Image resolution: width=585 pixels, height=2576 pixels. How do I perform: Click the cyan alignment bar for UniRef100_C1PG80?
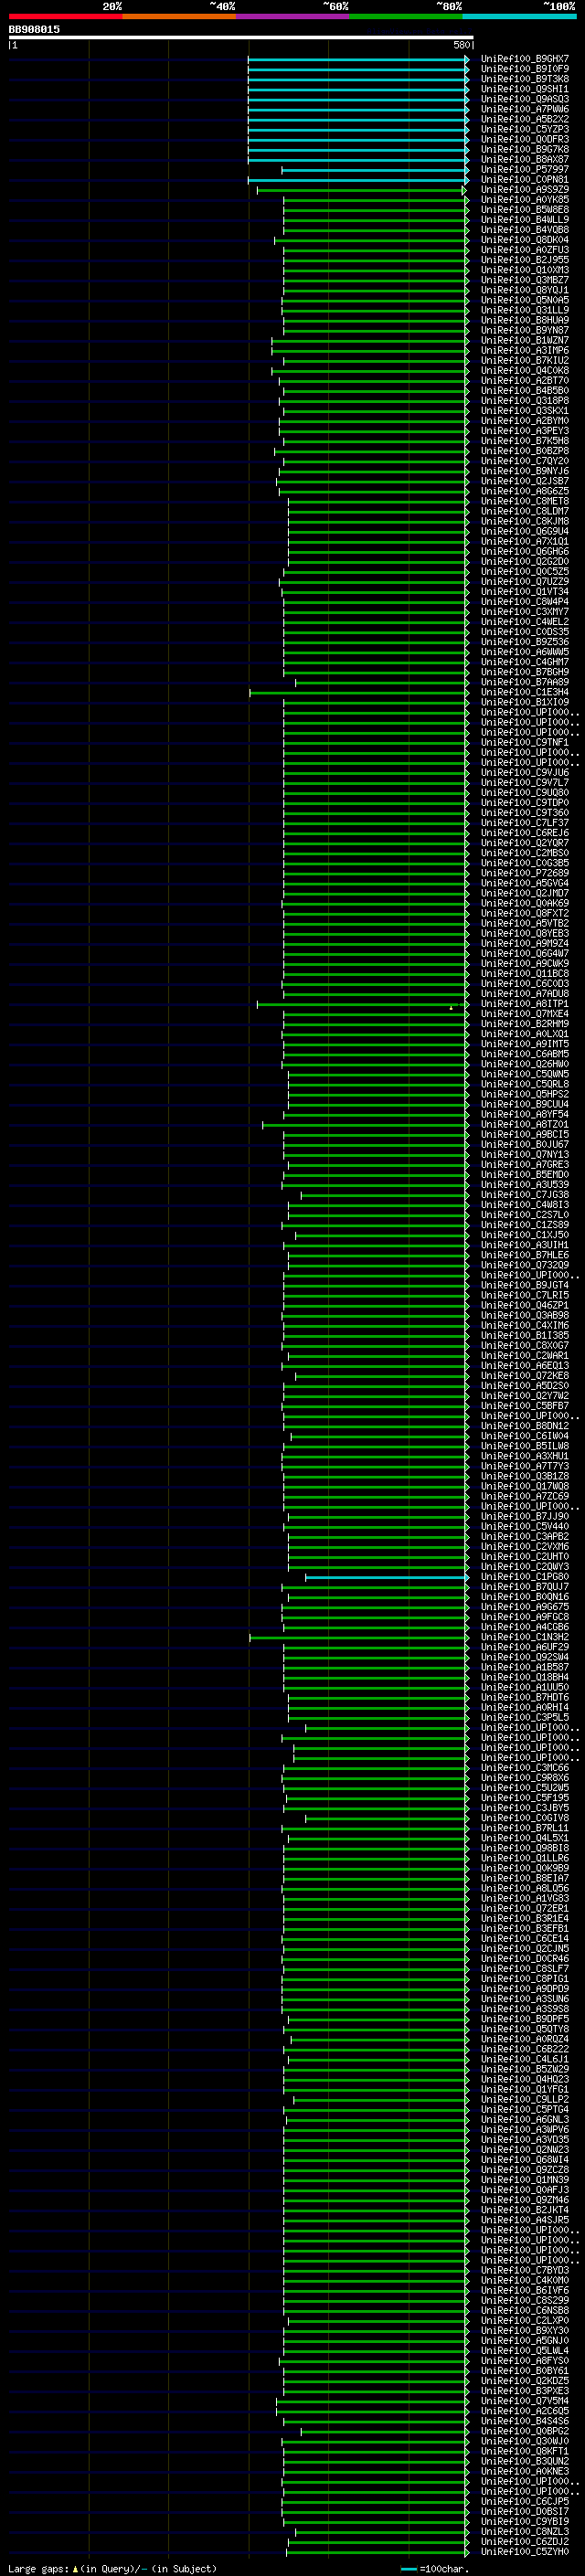point(387,1578)
